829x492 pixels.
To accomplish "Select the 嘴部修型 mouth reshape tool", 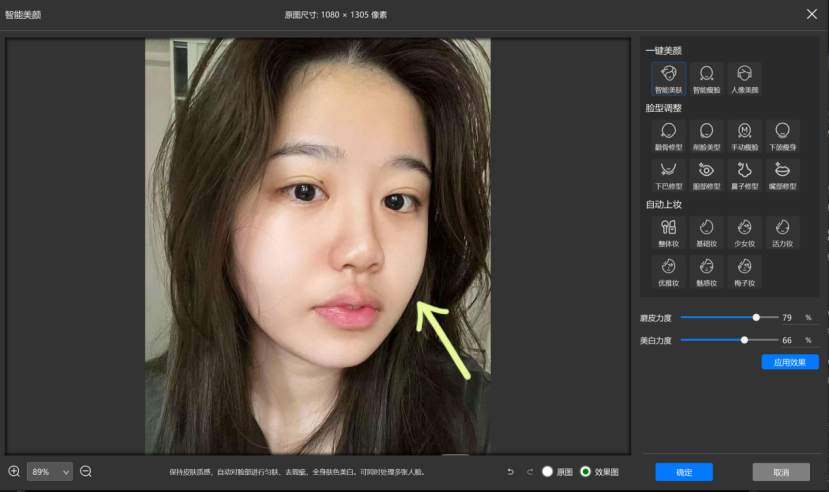I will point(782,175).
